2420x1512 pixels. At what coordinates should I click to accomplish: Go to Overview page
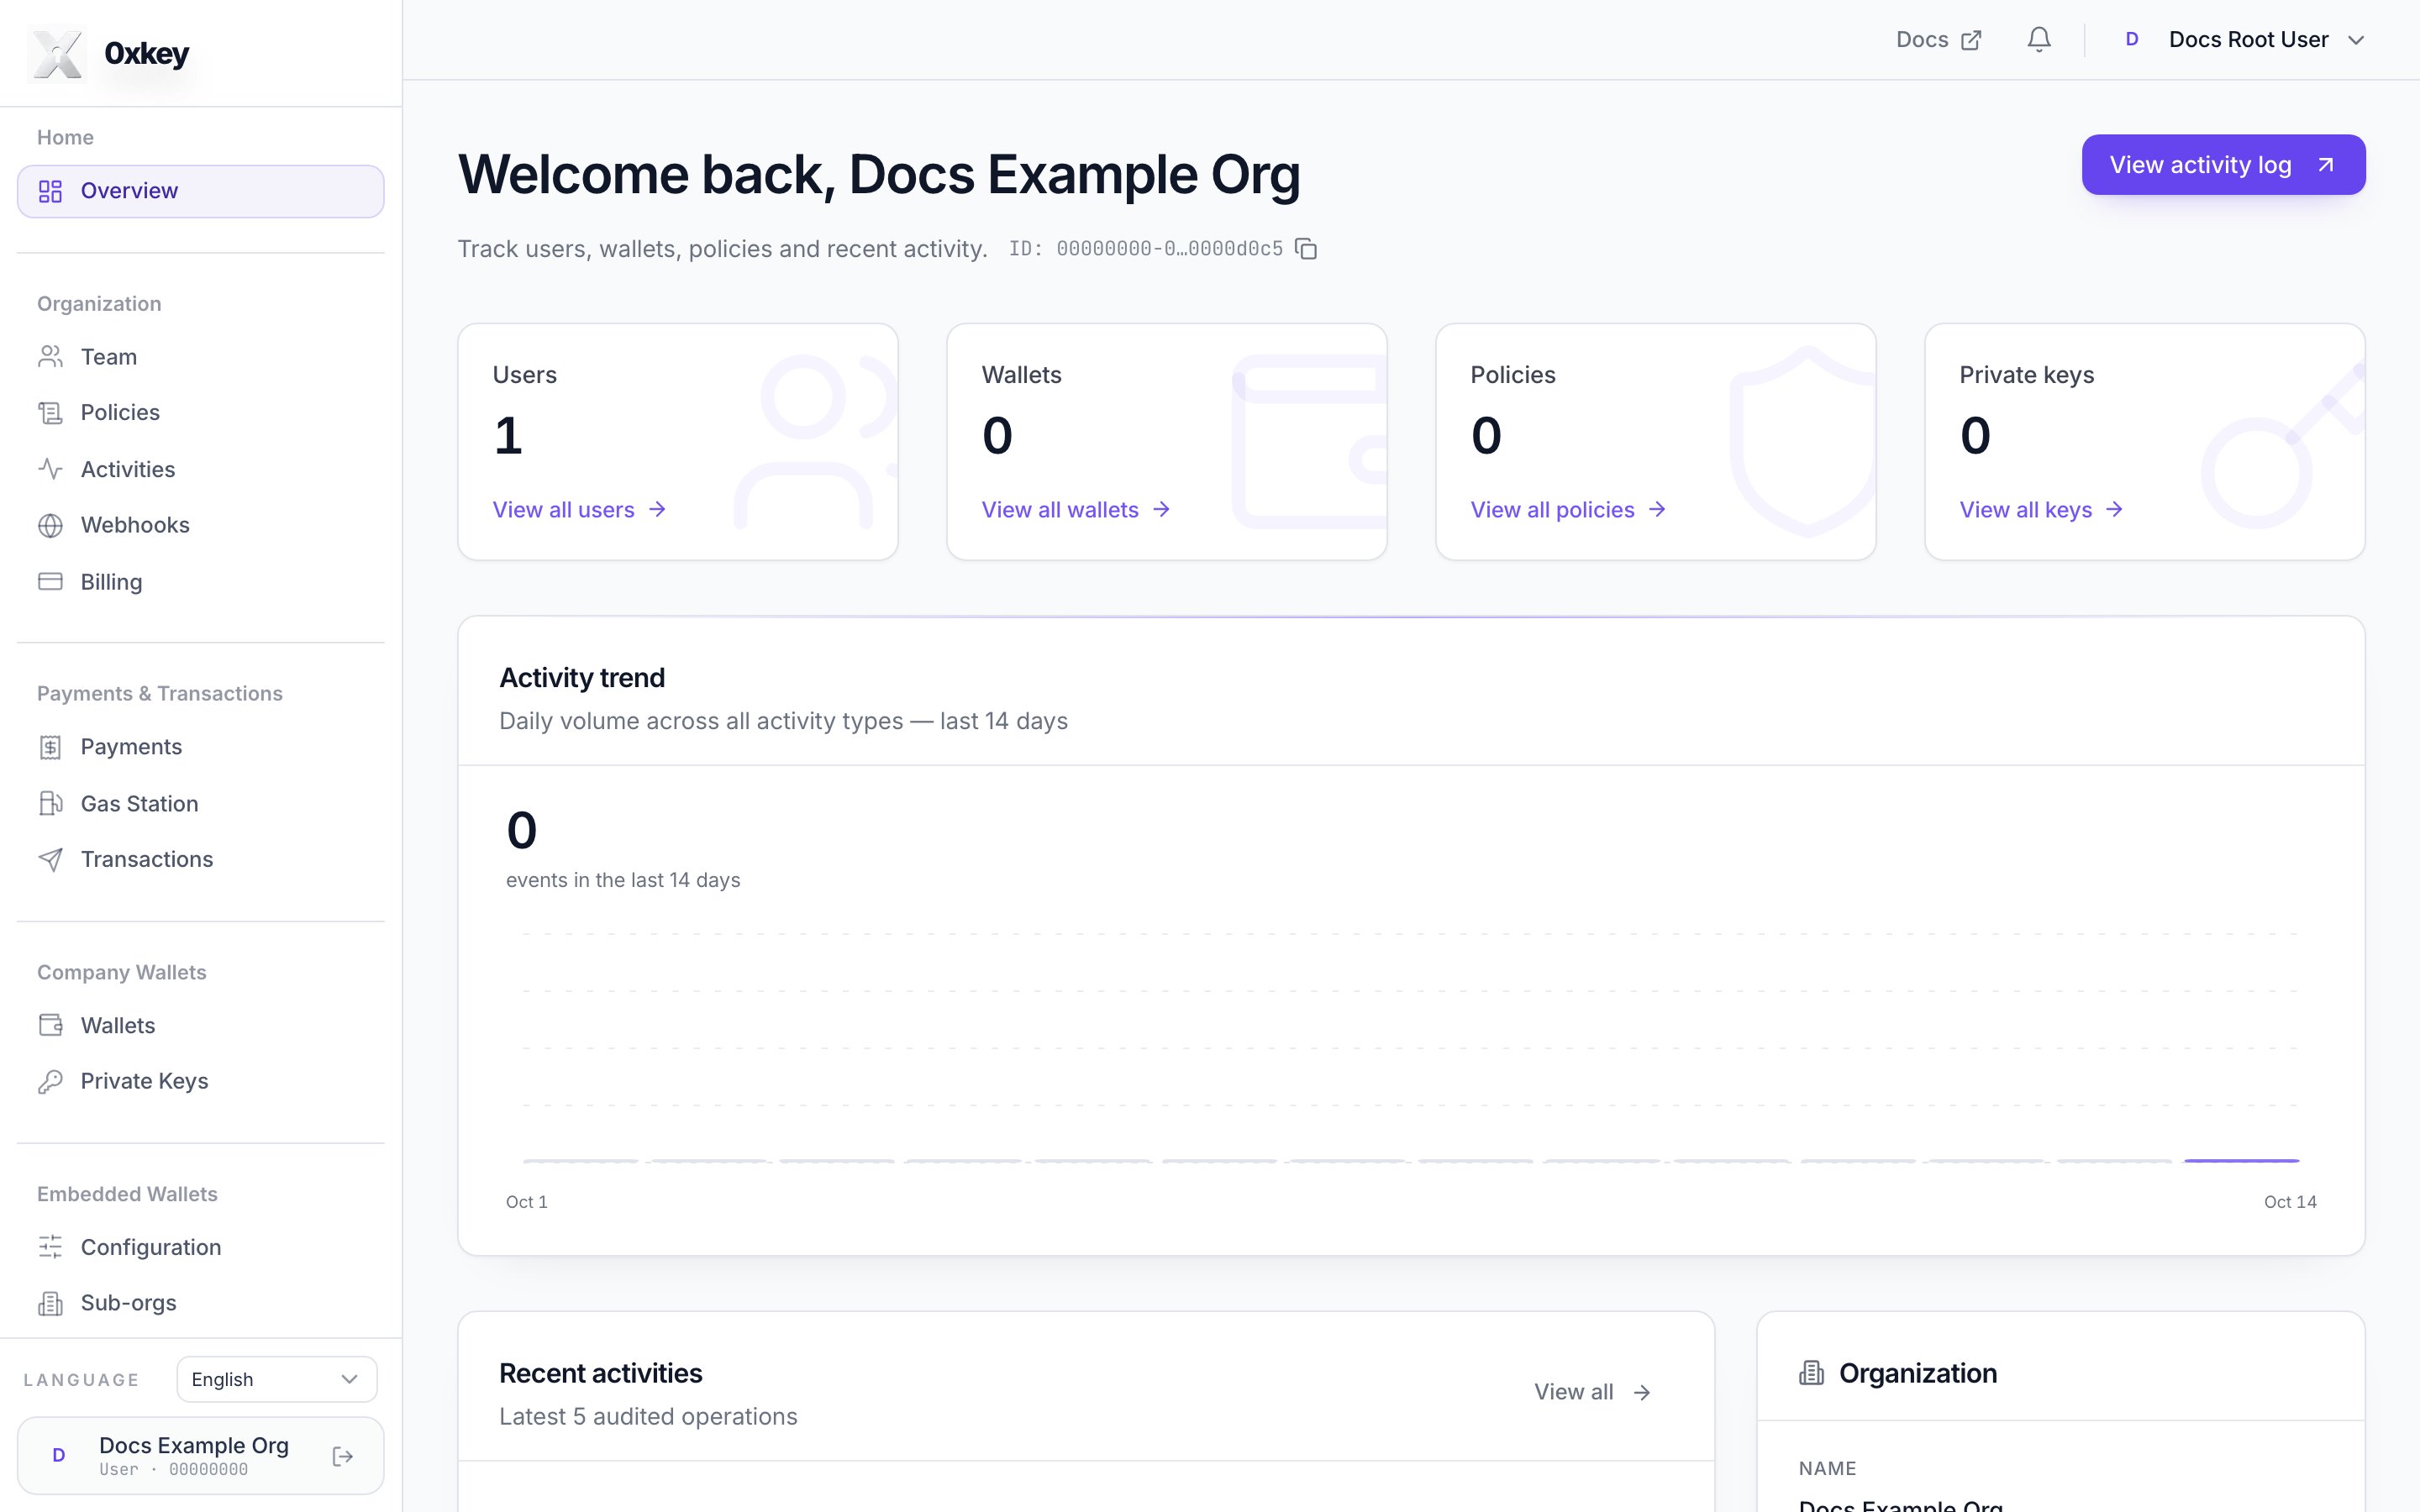(x=201, y=191)
